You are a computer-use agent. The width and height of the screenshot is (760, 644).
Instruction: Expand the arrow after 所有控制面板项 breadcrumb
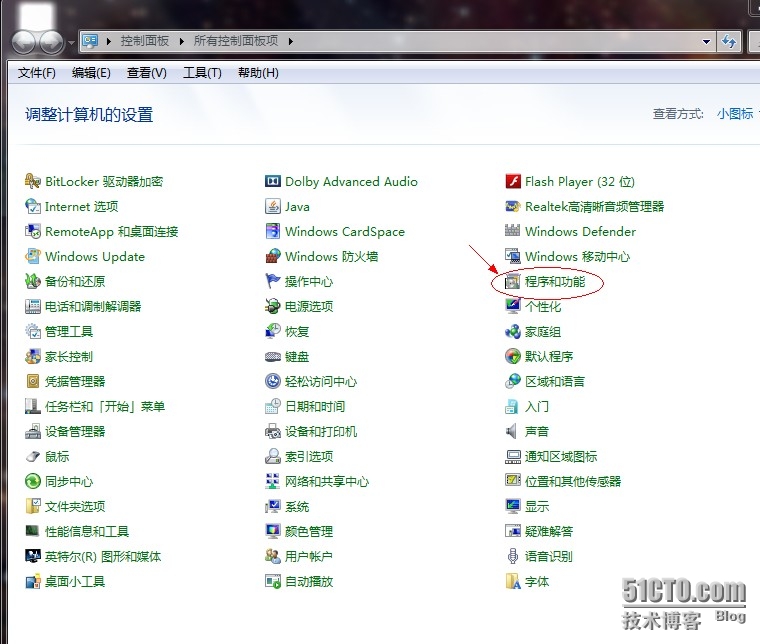(x=290, y=41)
